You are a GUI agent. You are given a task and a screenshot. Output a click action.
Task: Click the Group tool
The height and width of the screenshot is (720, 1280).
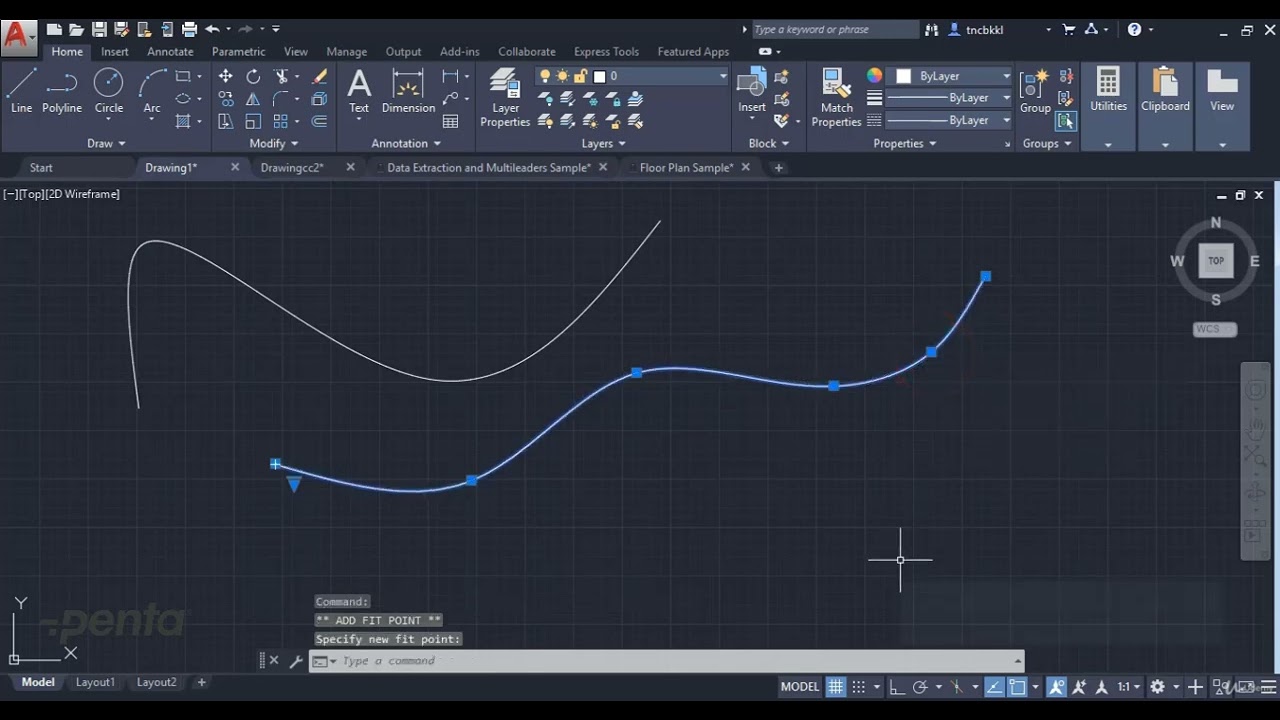(1035, 91)
